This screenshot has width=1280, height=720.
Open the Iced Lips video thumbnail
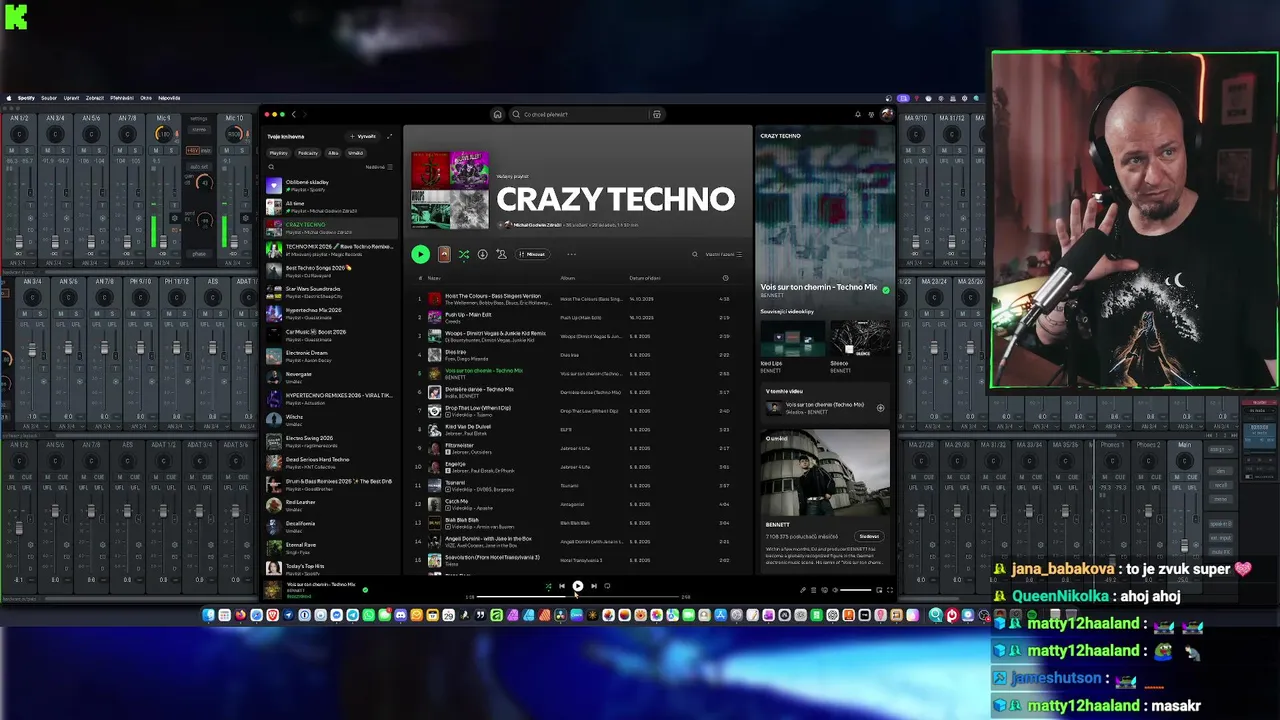(792, 339)
